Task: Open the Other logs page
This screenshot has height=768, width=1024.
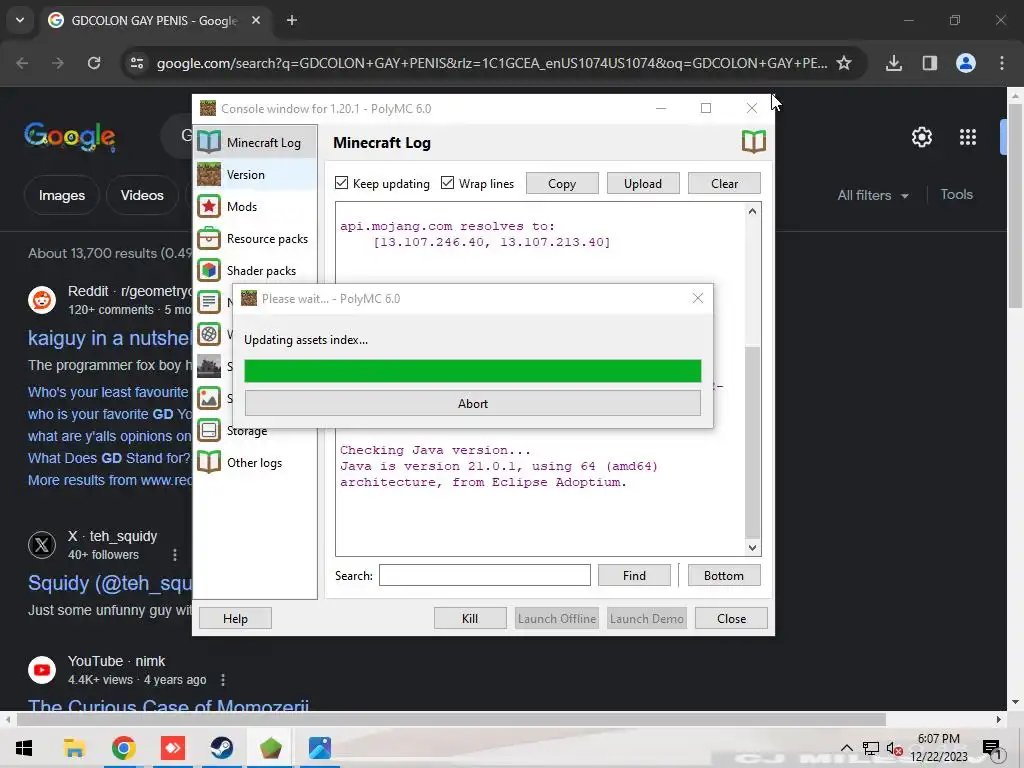Action: tap(255, 463)
